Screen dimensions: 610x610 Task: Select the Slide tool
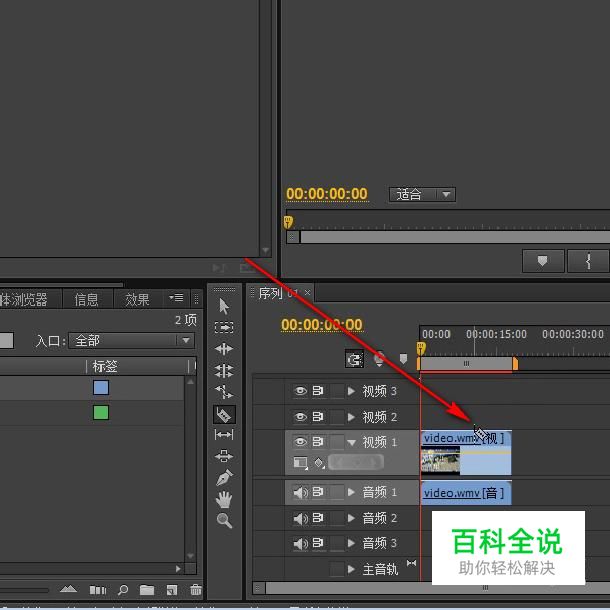tap(224, 456)
